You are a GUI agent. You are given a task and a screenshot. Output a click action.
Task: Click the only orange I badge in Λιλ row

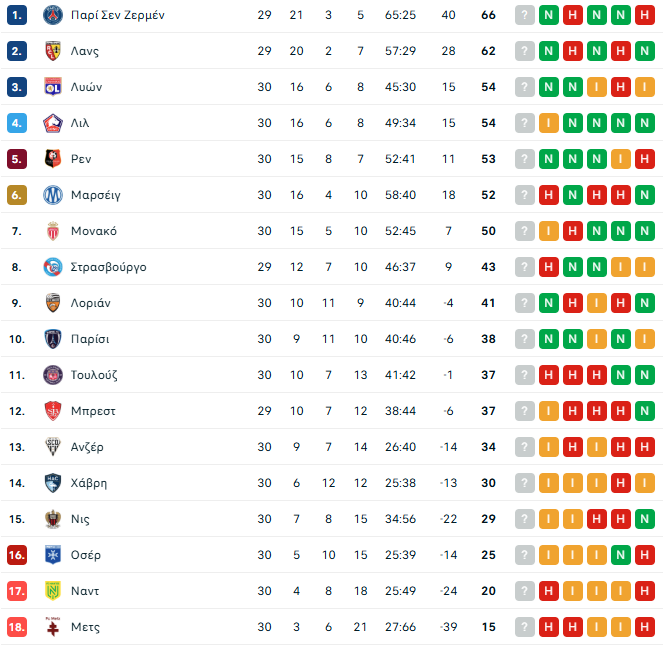pos(549,123)
